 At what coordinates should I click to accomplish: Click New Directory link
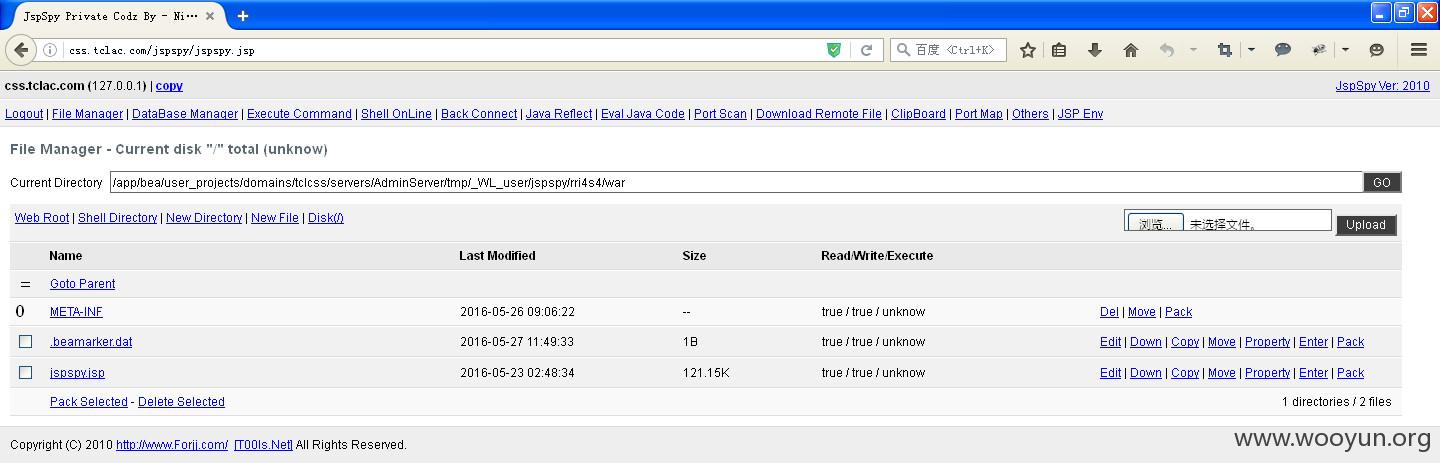(x=204, y=218)
